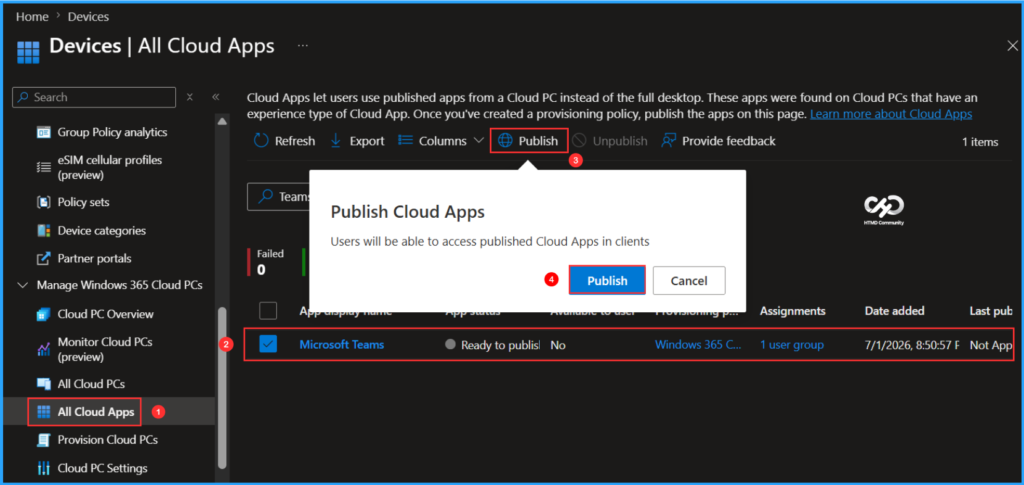Click the sidebar vertical scrollbar thumb
The height and width of the screenshot is (485, 1024).
[222, 387]
